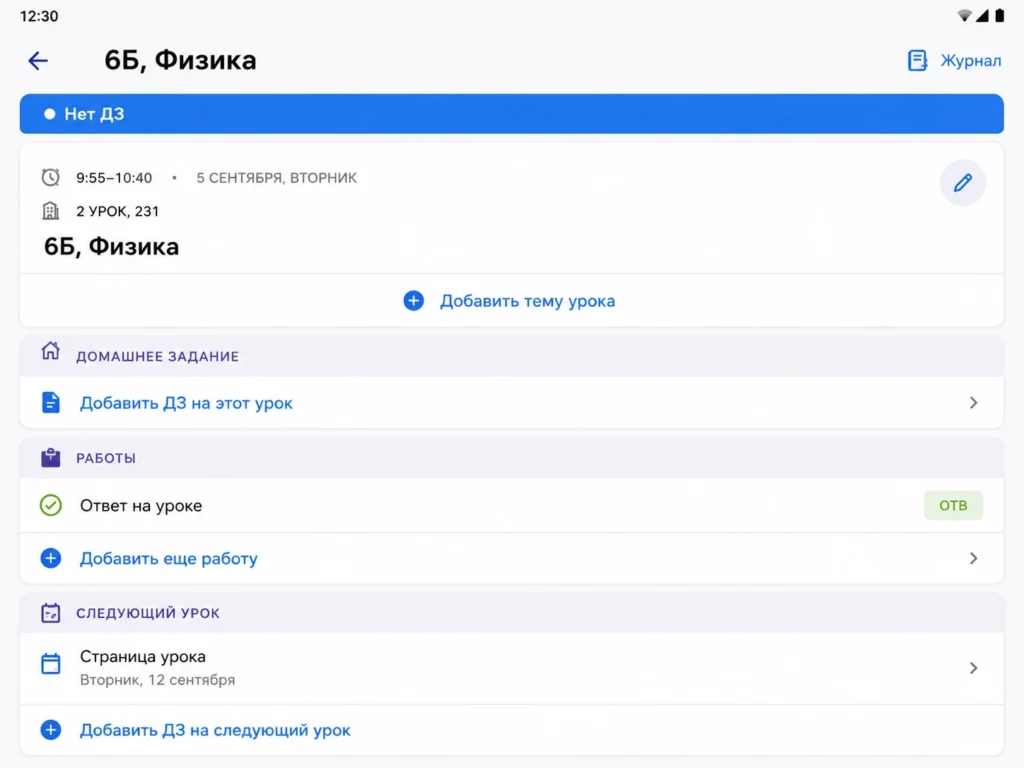The height and width of the screenshot is (768, 1024).
Task: Click the cellular signal status icon
Action: (x=982, y=16)
